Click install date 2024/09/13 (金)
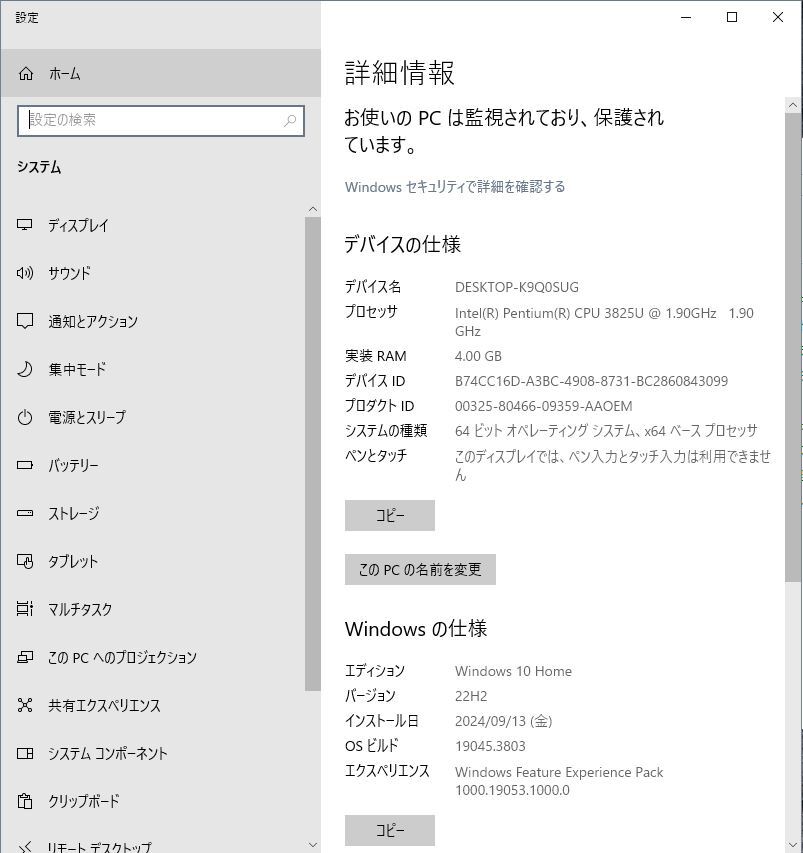Screen dimensions: 803x853 (x=503, y=721)
